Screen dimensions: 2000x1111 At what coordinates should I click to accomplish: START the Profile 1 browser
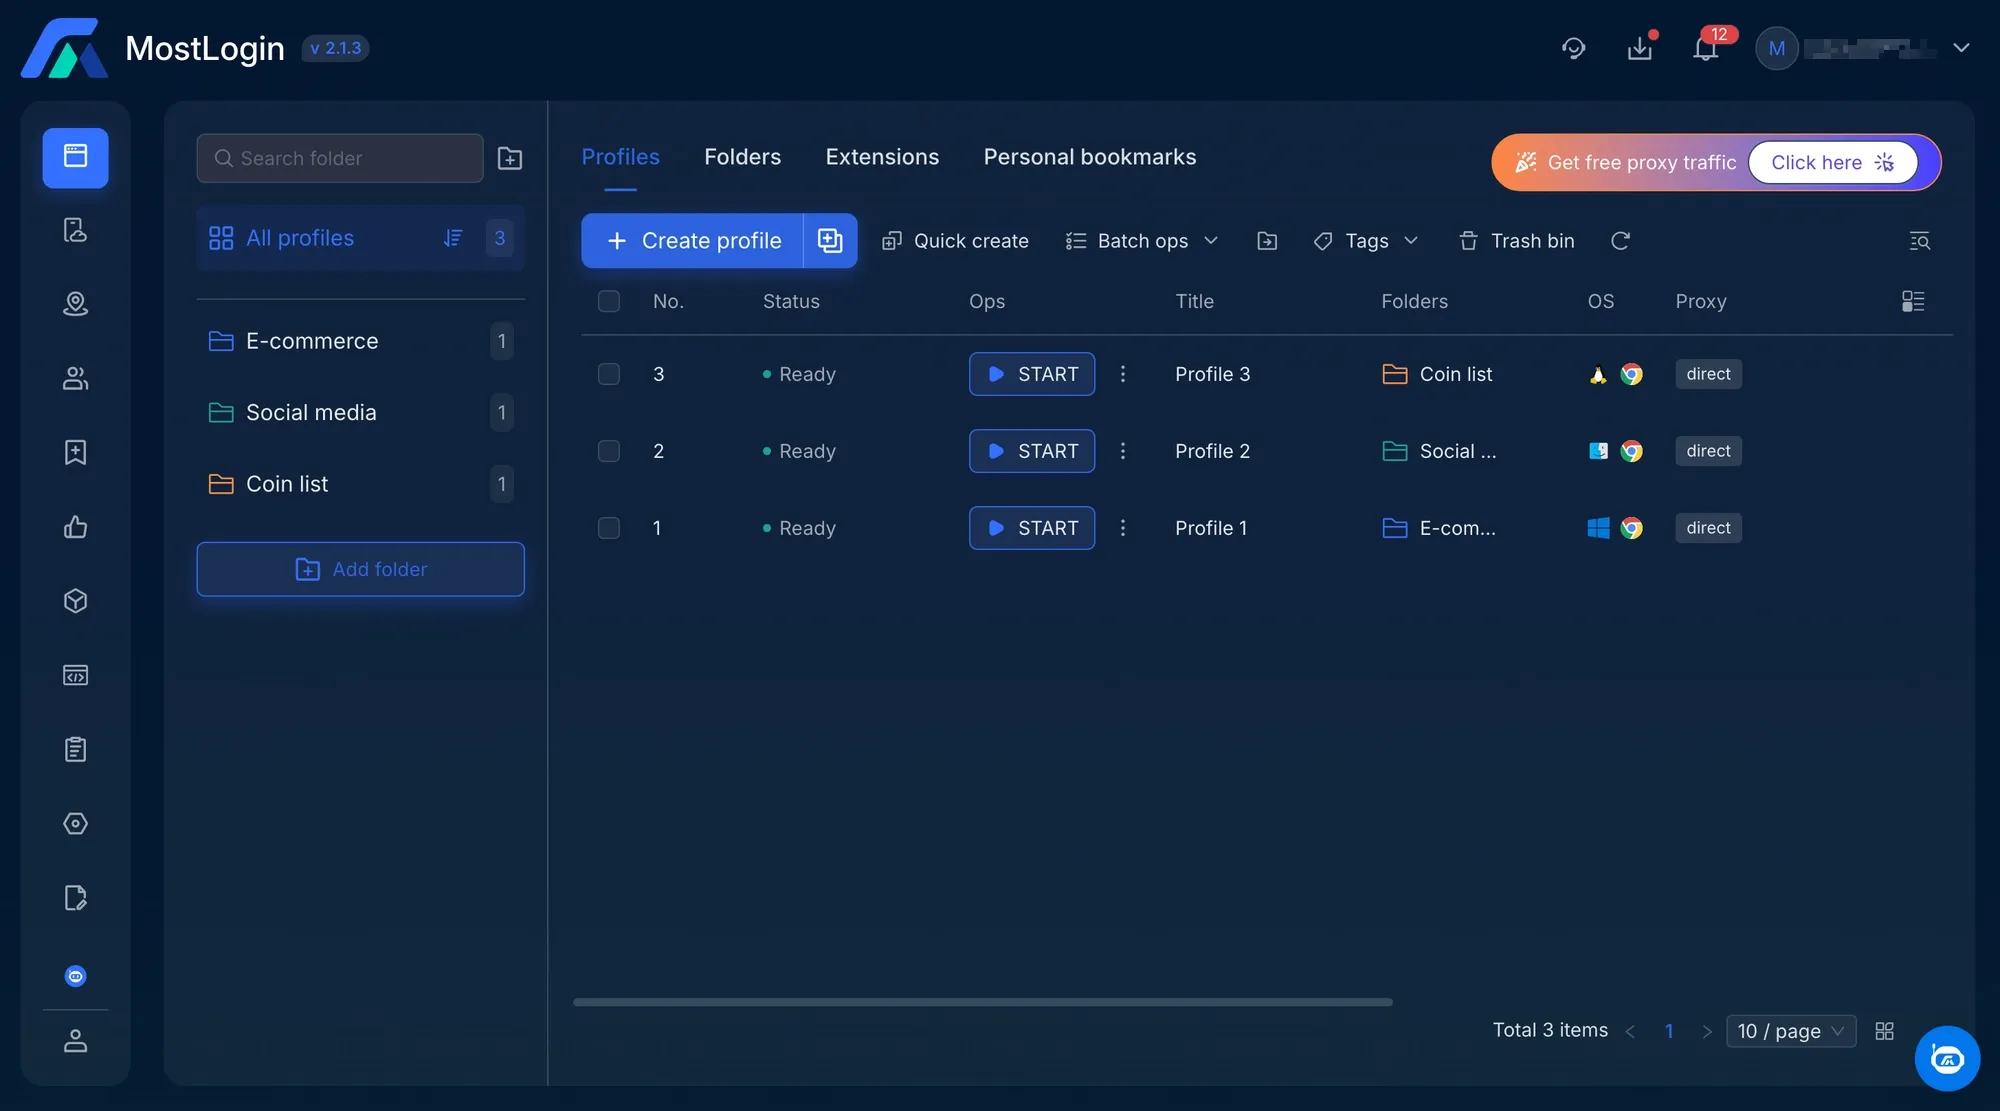[1032, 528]
